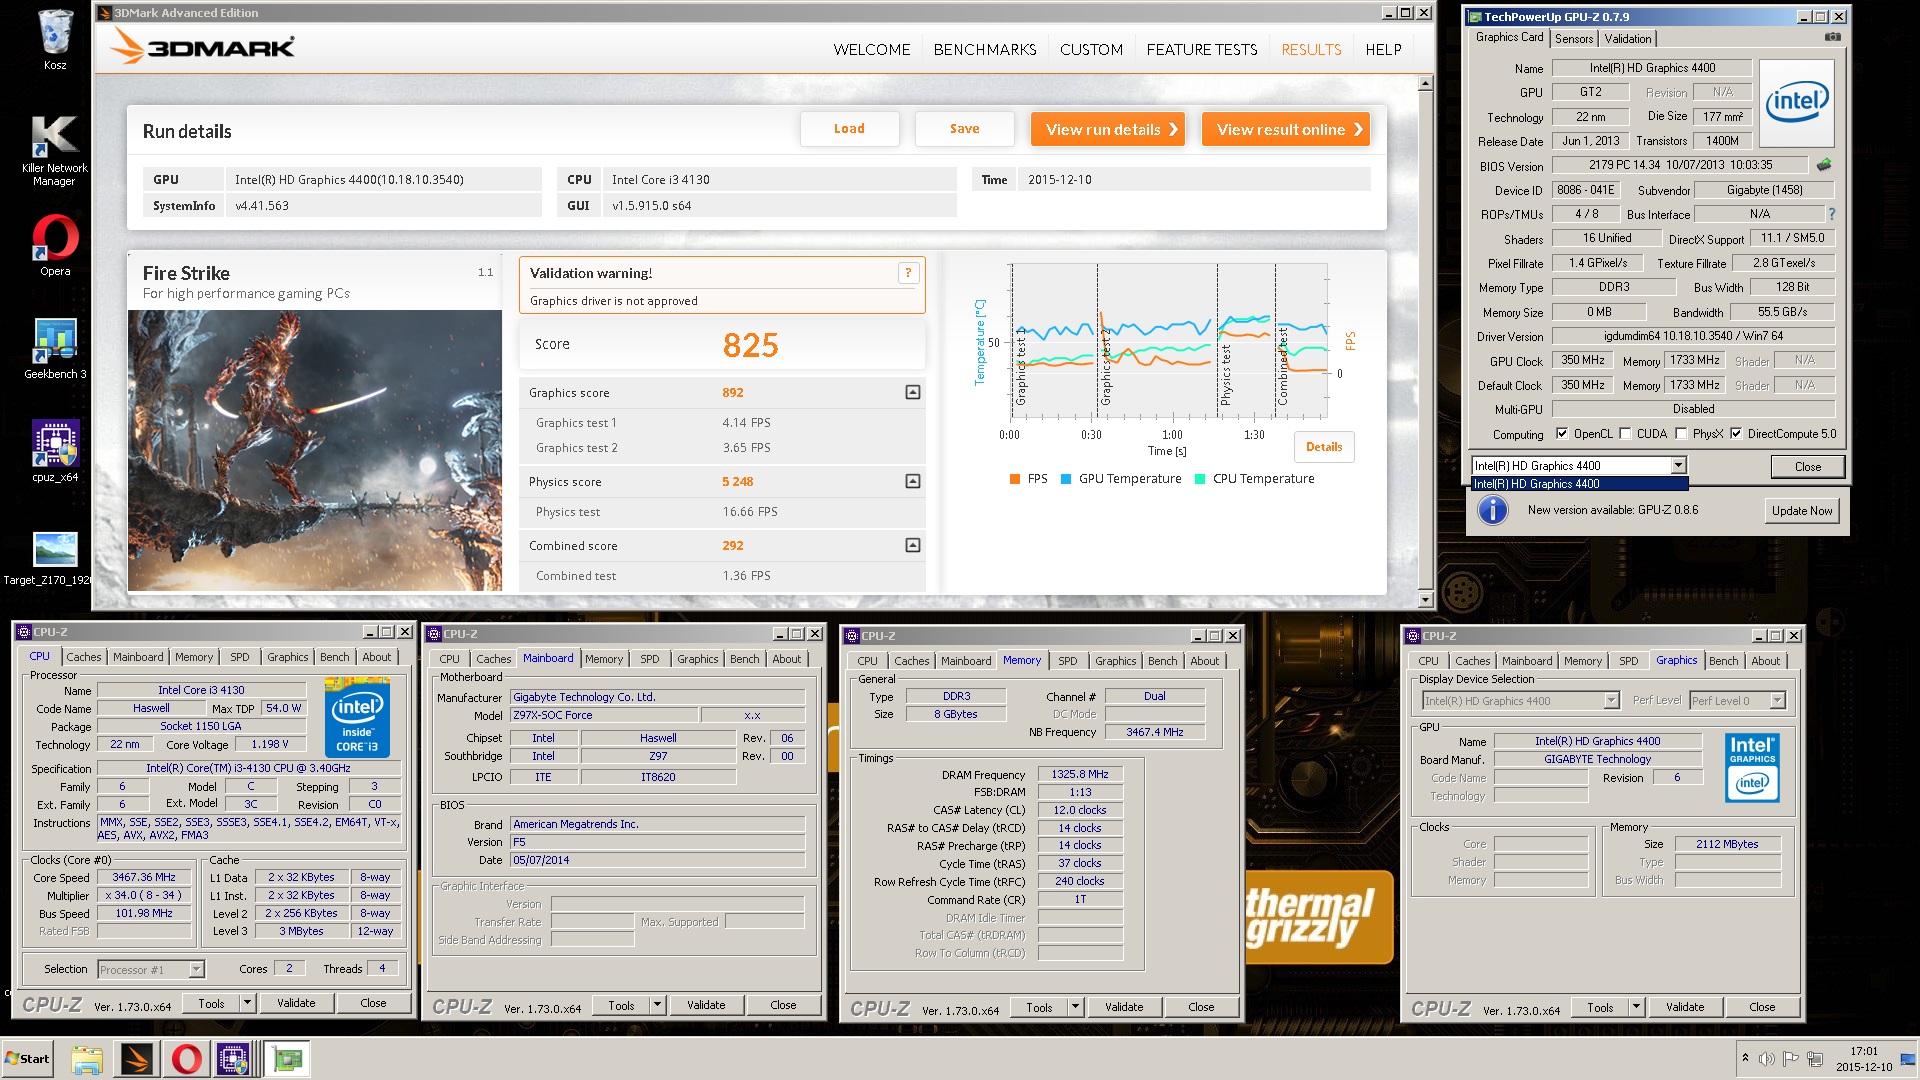Open Tools dropdown arrow in CPU-Z CPU window
This screenshot has width=1920, height=1080.
pos(247,1003)
